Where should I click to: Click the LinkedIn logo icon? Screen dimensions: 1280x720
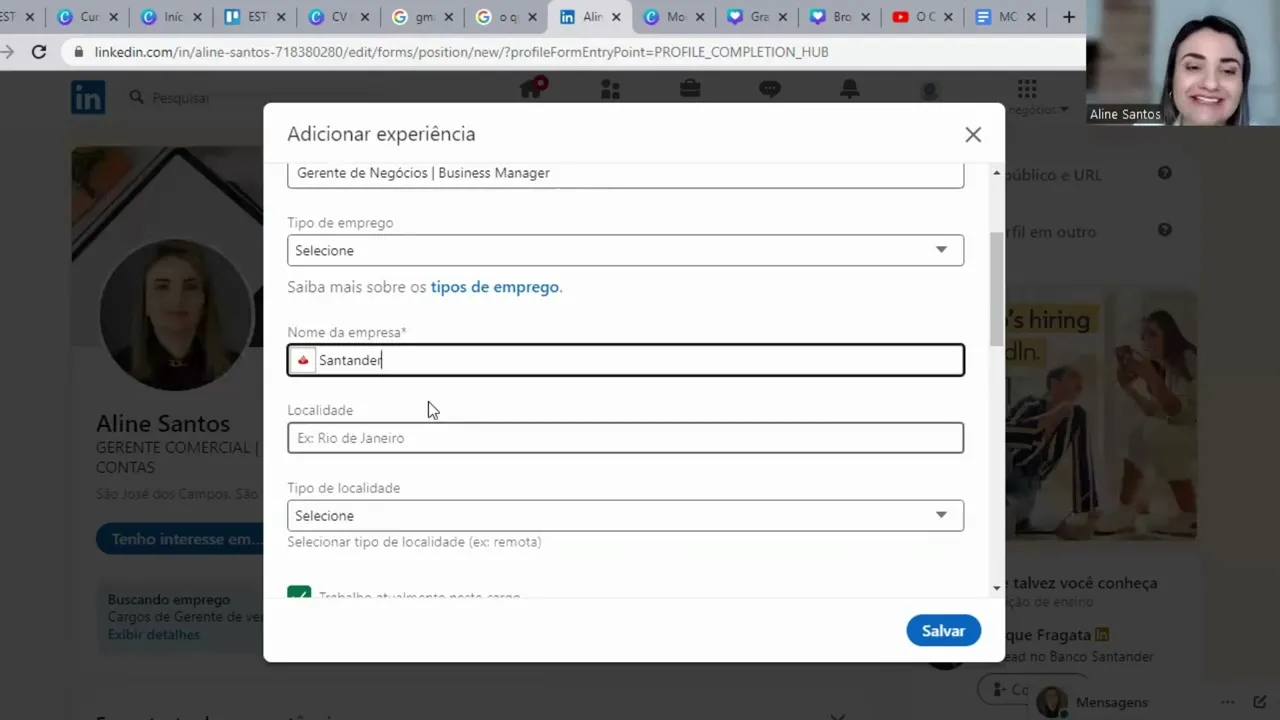(88, 97)
